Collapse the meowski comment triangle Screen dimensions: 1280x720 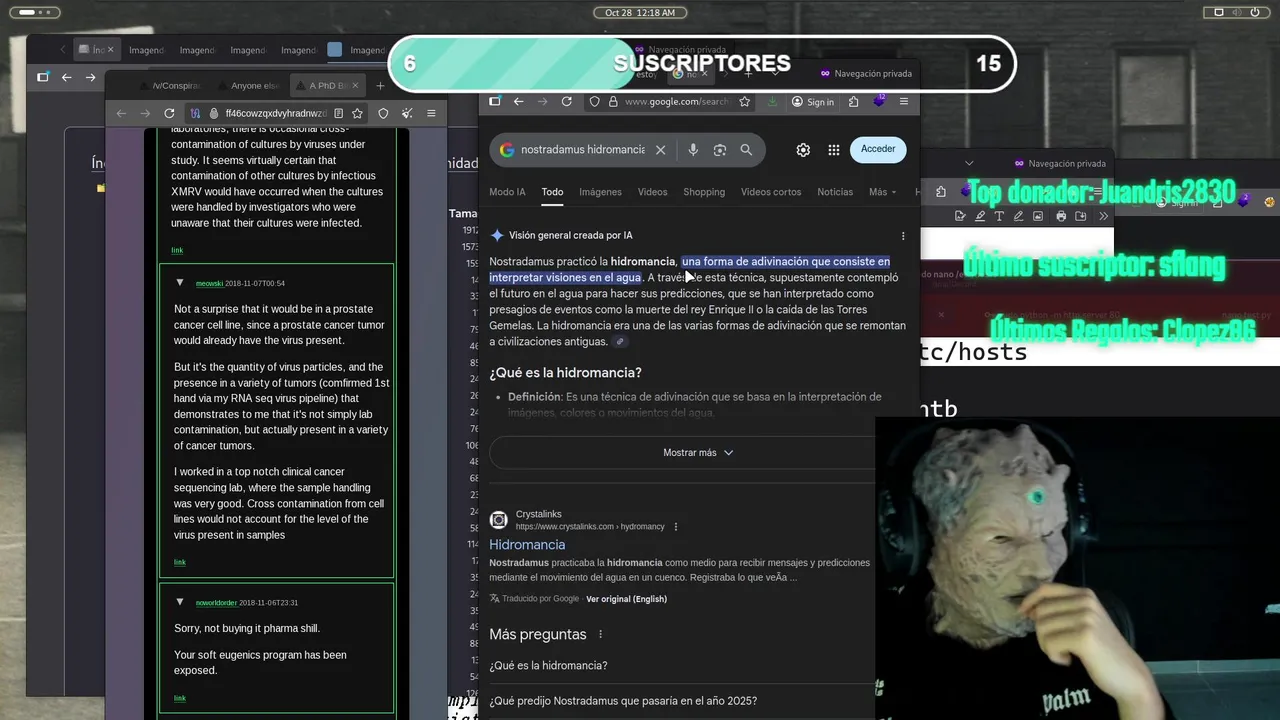180,283
